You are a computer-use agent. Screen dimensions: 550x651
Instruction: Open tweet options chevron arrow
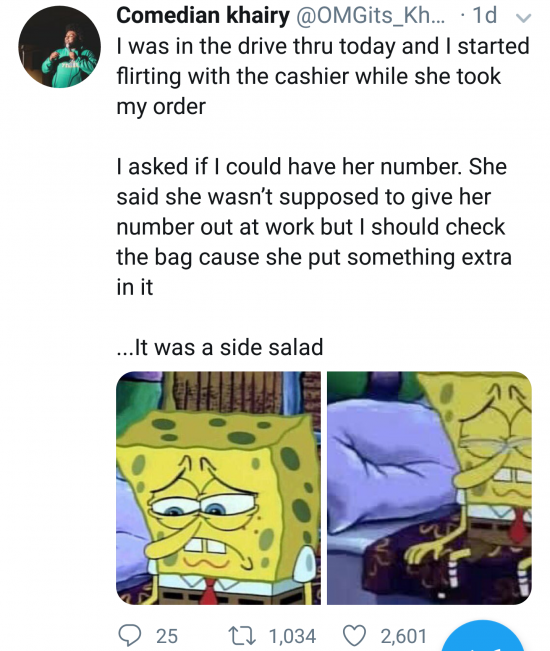click(x=523, y=17)
